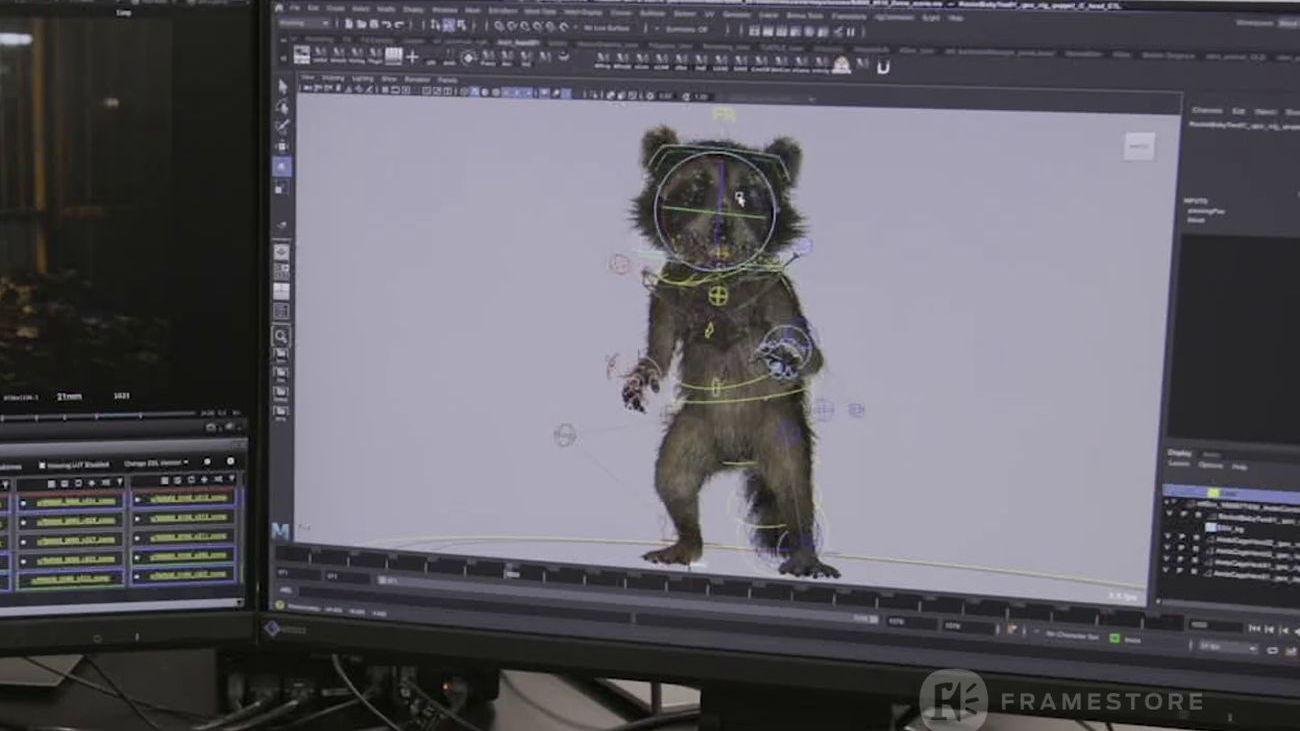Tick the LUT Shaded checkbox on left monitor
Screen dimensions: 1300x731
click(42, 465)
